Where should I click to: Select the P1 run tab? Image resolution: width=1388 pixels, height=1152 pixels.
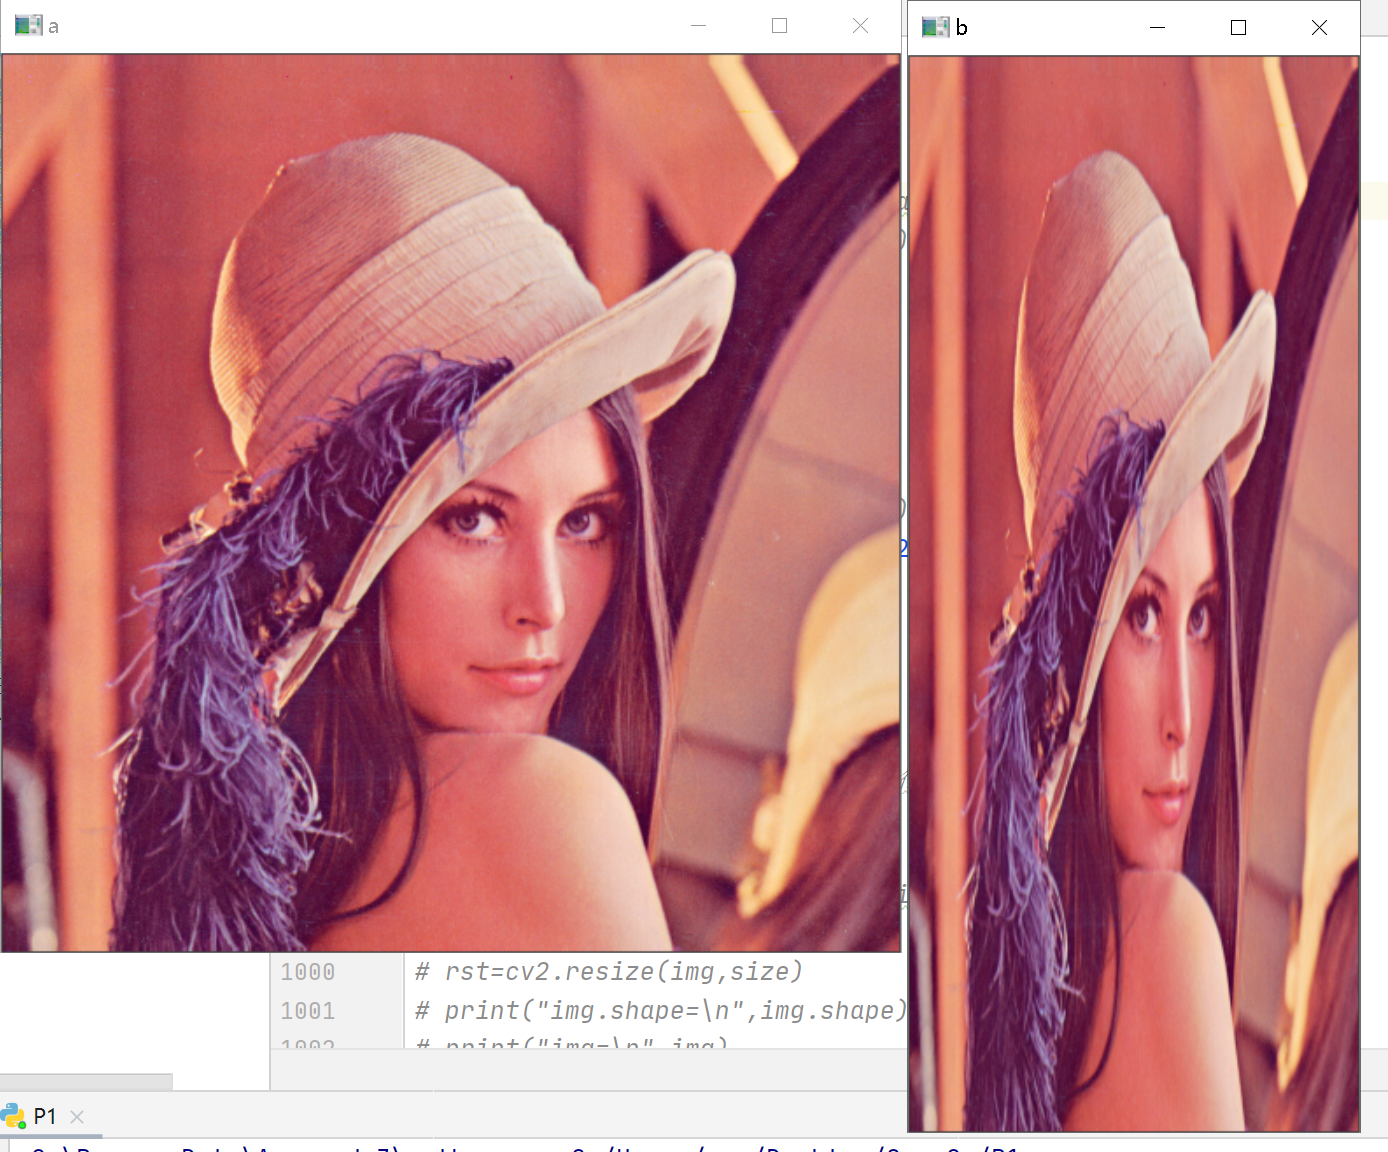point(44,1116)
